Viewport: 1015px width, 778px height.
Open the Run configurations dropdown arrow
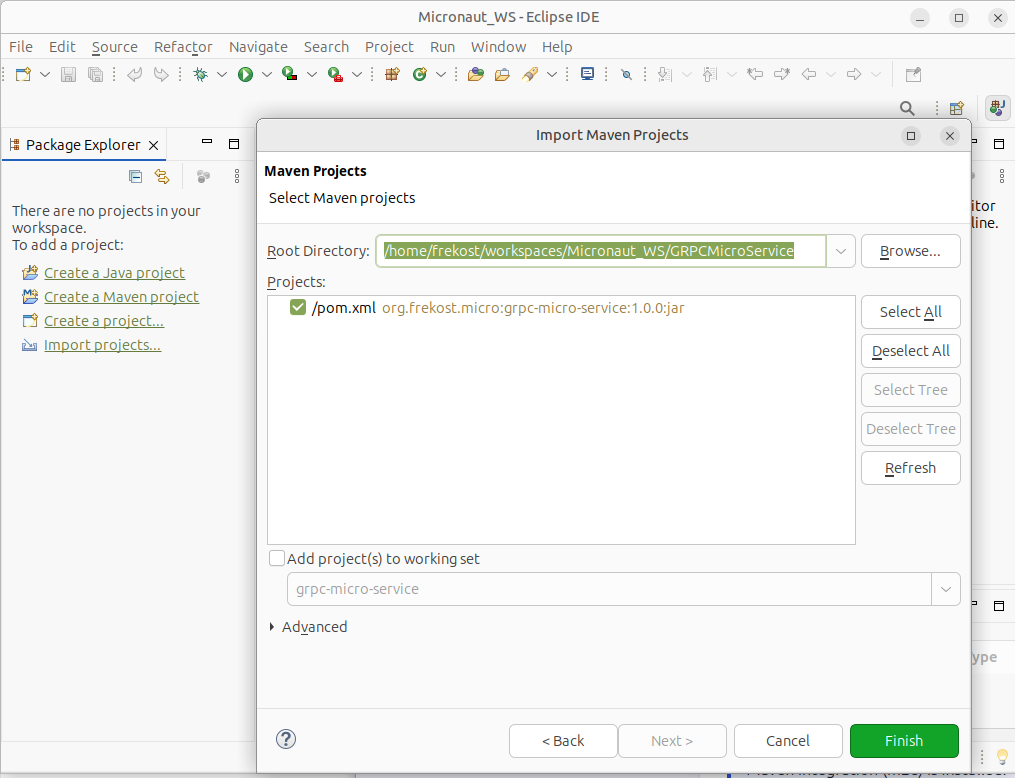(267, 74)
